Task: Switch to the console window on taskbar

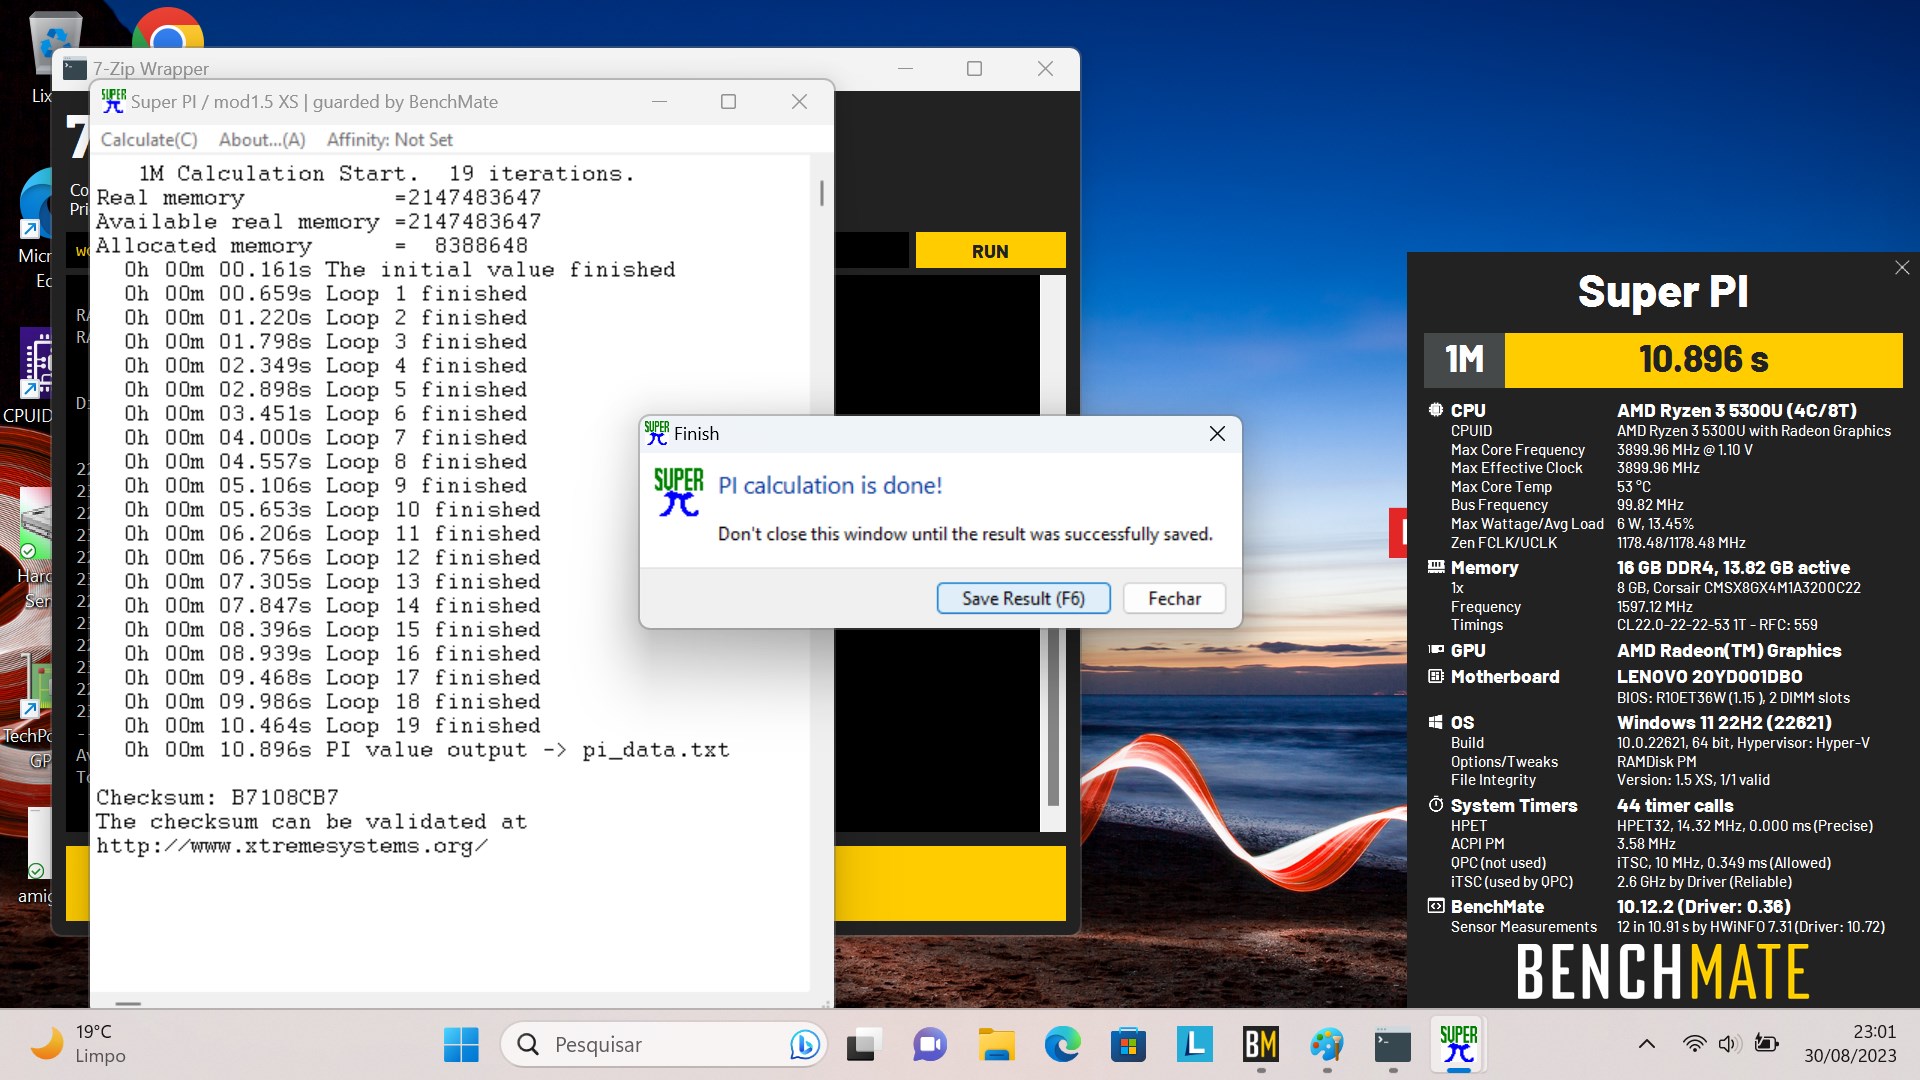Action: [1393, 1045]
